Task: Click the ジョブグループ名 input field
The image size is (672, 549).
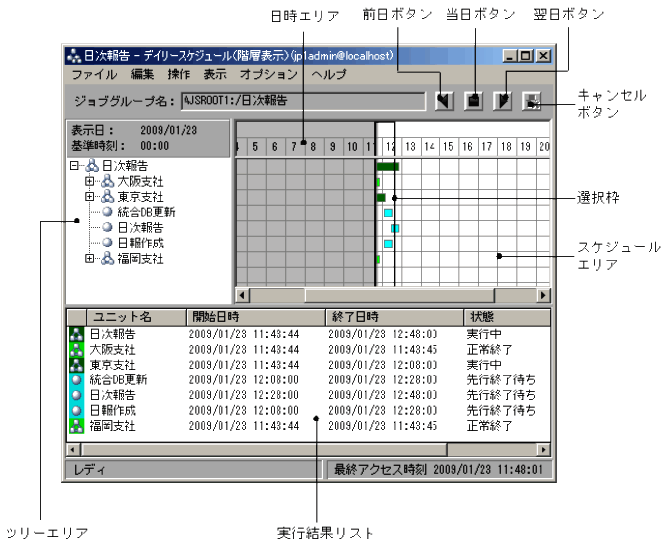Action: (303, 101)
